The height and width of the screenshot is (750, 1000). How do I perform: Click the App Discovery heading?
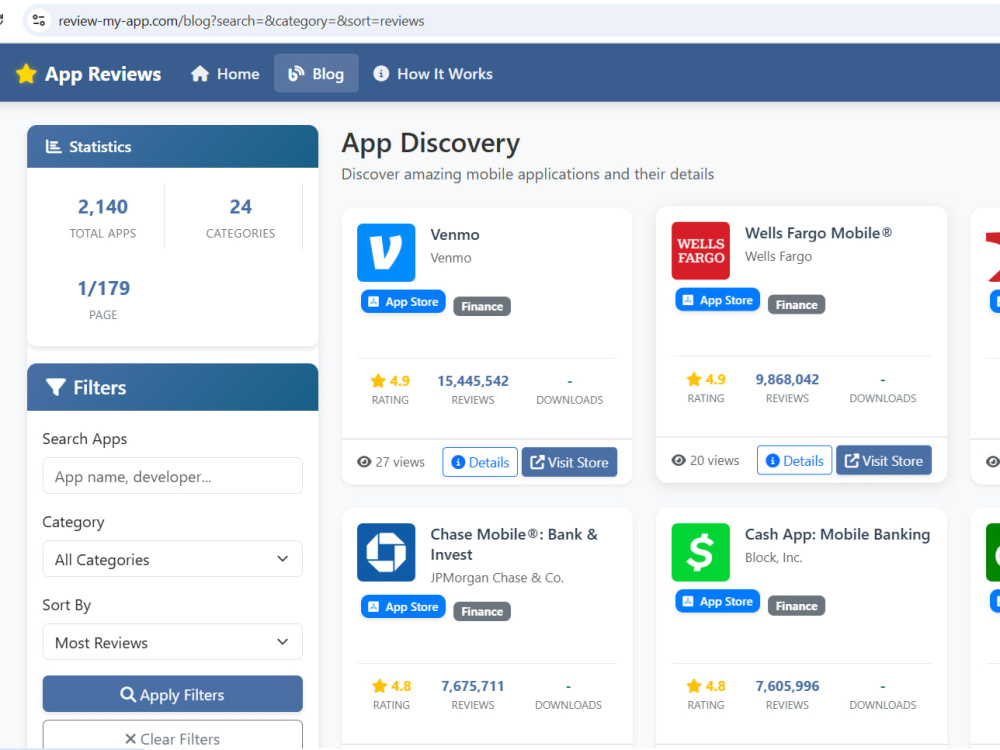430,143
